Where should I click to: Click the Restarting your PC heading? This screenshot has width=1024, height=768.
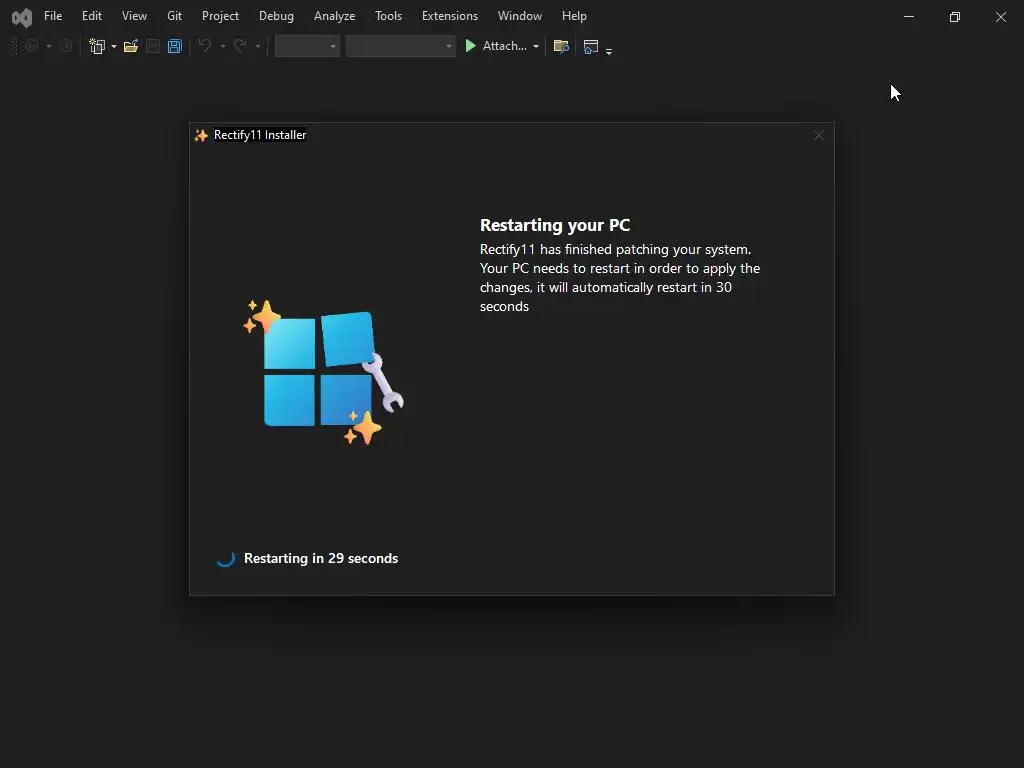(555, 225)
